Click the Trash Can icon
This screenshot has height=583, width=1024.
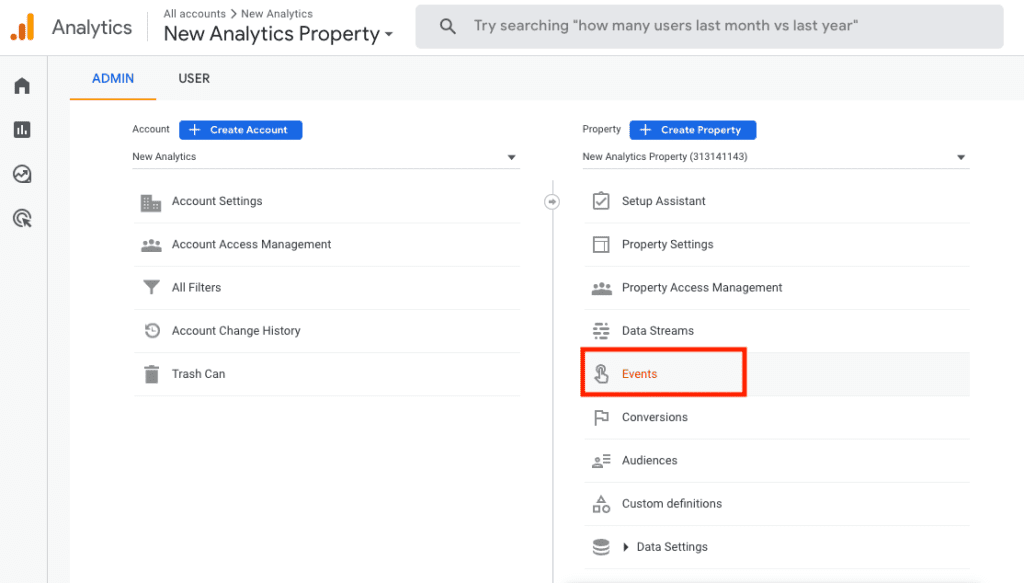[151, 374]
